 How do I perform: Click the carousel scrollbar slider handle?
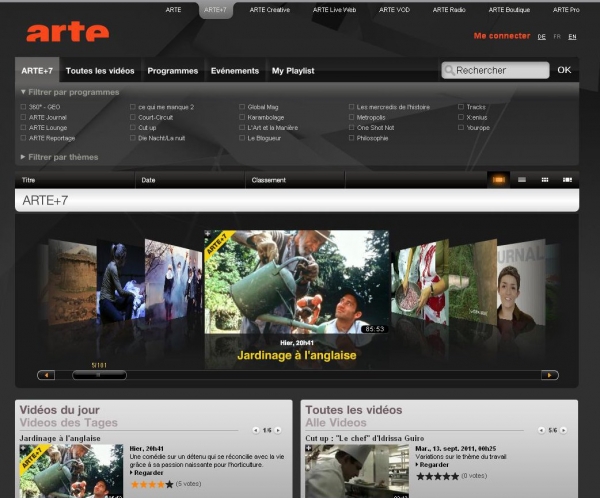[99, 375]
